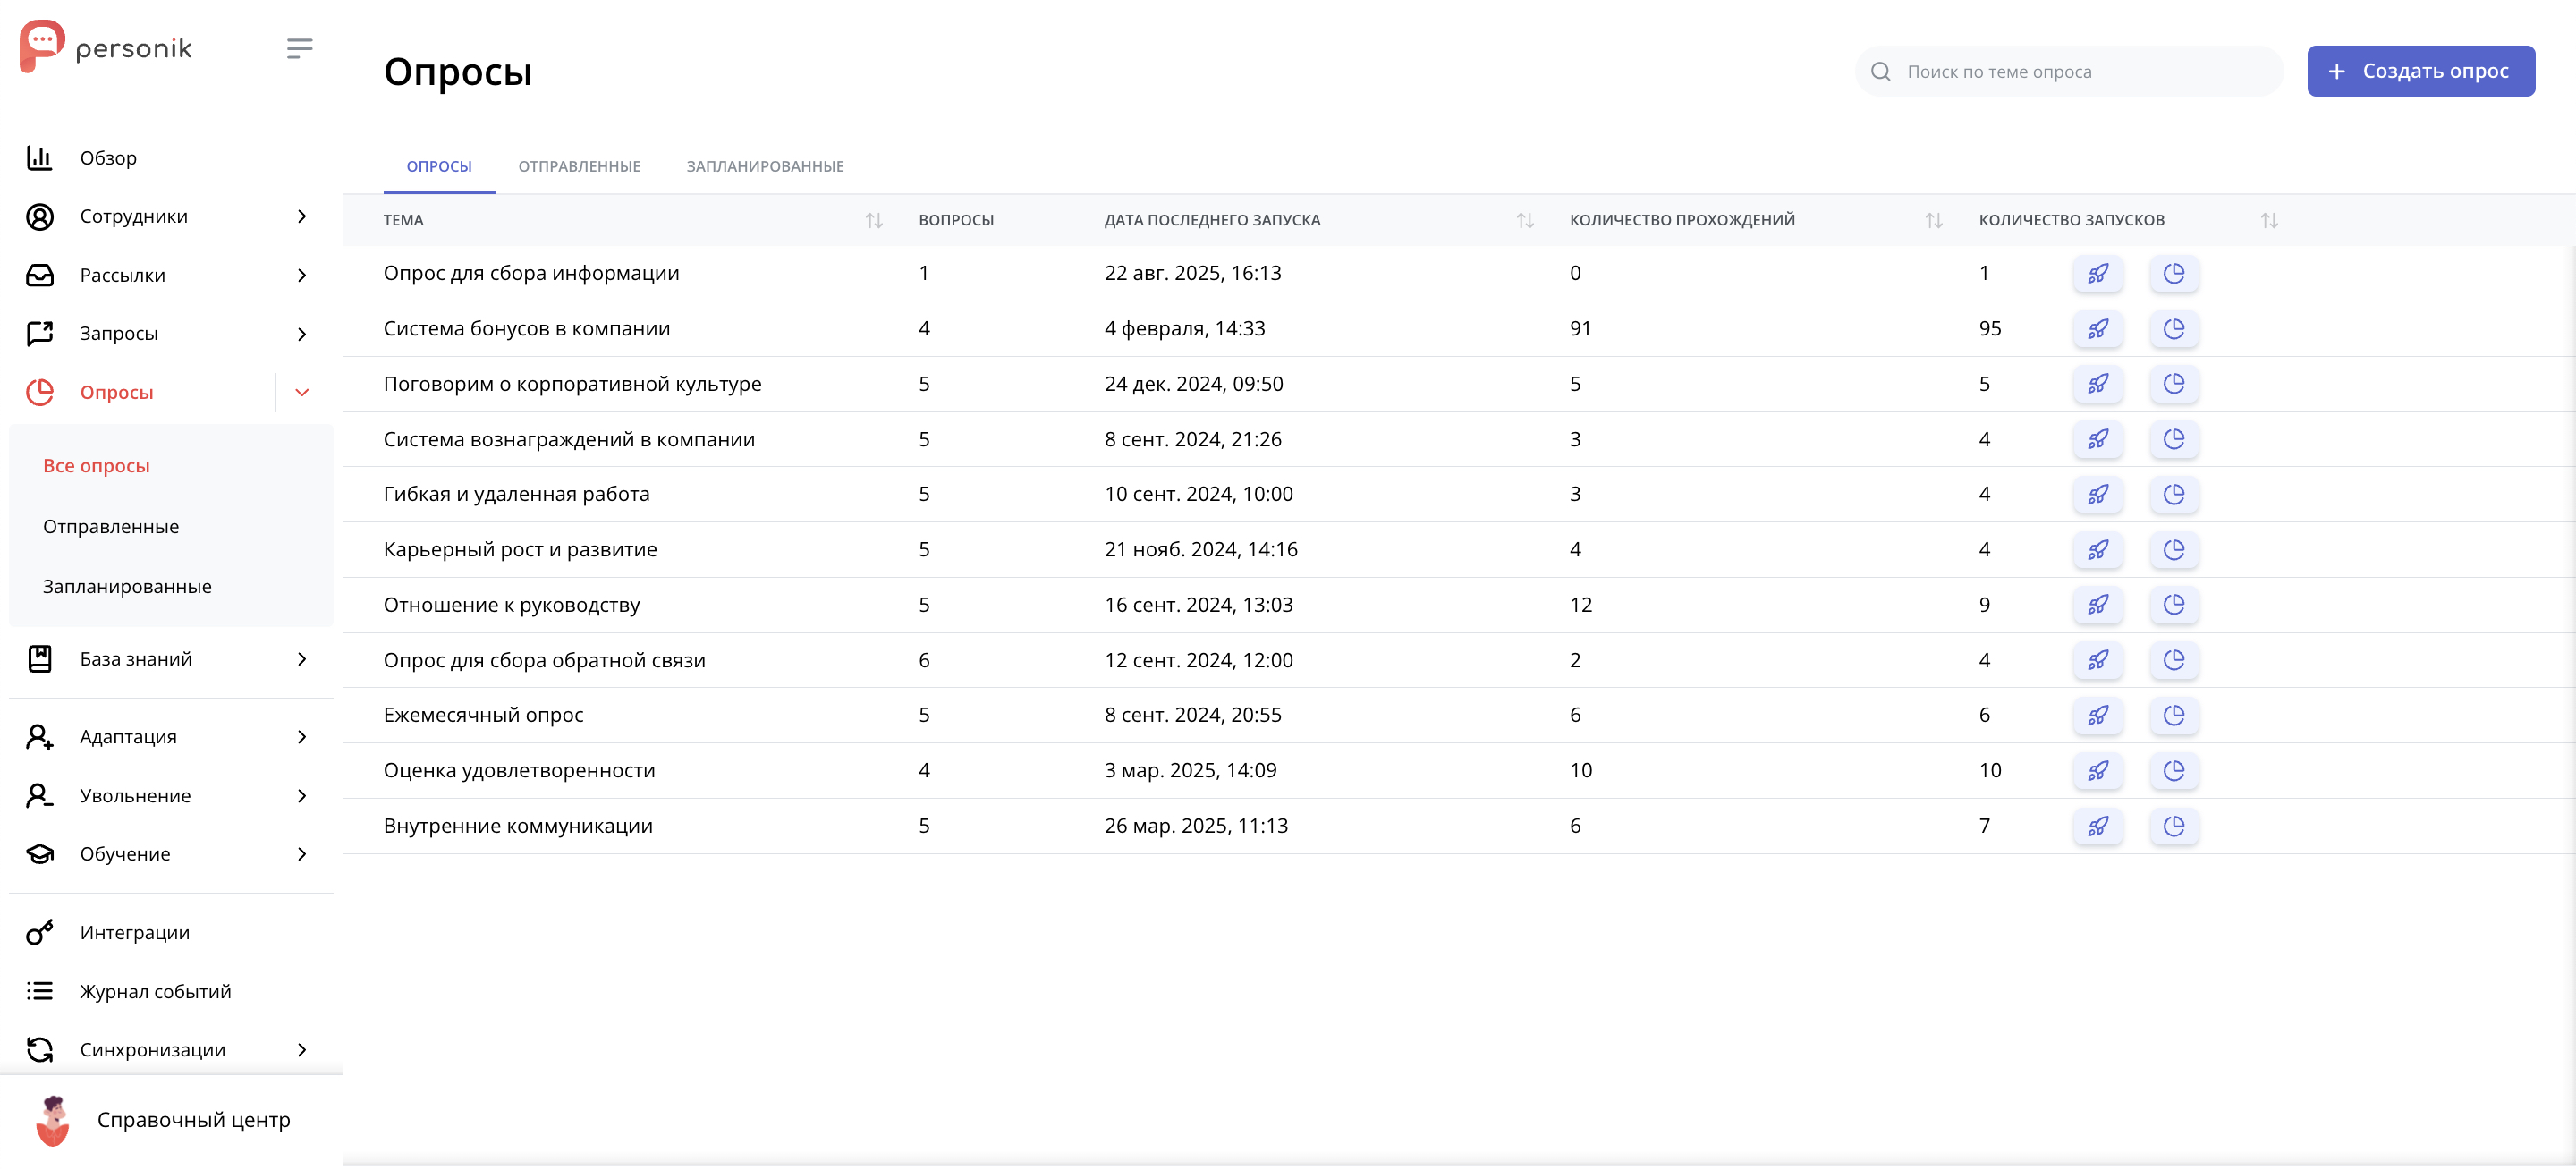View statistics icon for Оценка удовлетворенности
Image resolution: width=2576 pixels, height=1170 pixels.
tap(2173, 771)
